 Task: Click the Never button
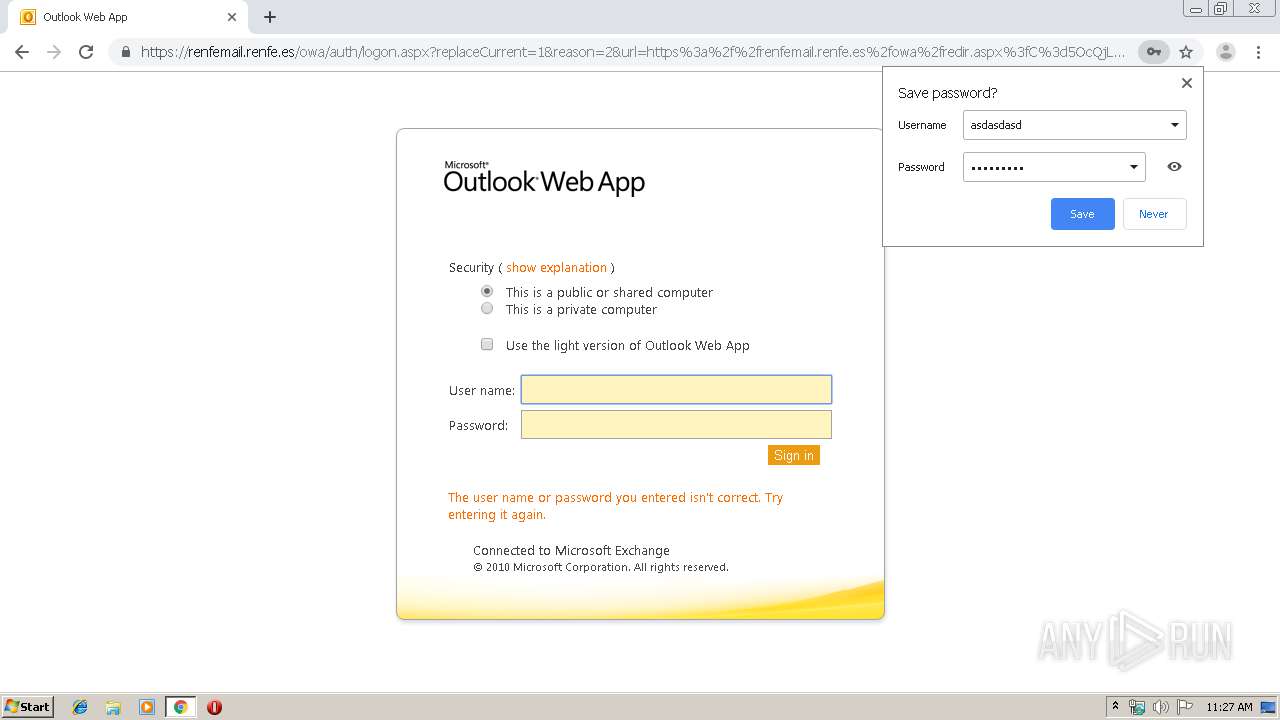1154,214
